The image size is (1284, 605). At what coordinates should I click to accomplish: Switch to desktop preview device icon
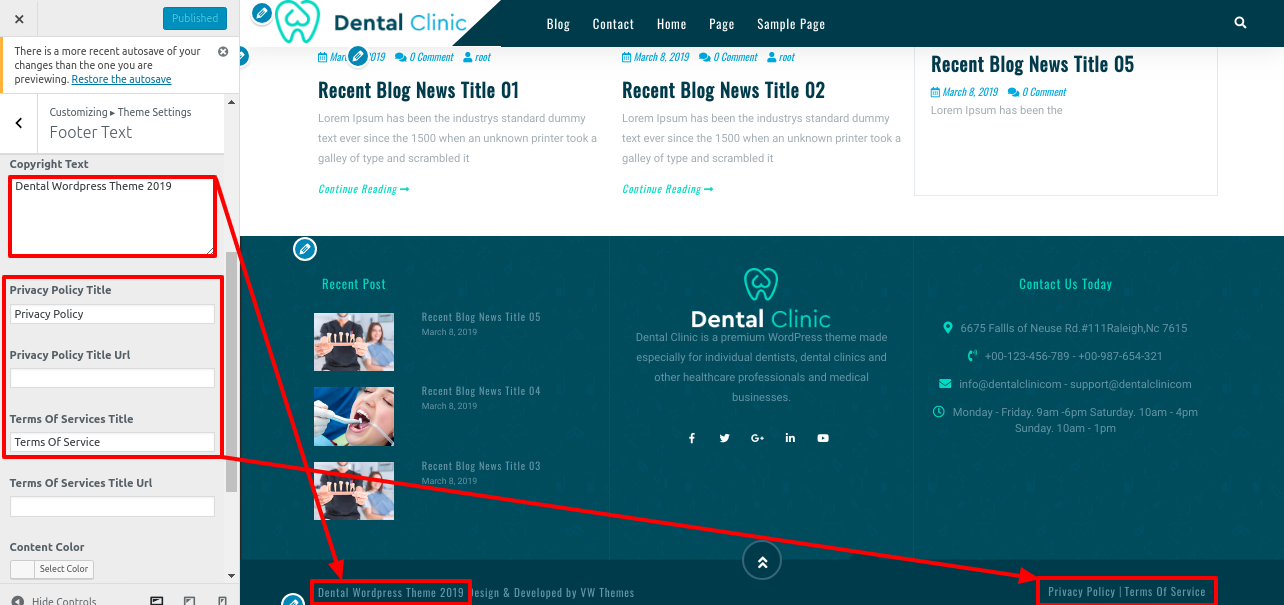(157, 601)
